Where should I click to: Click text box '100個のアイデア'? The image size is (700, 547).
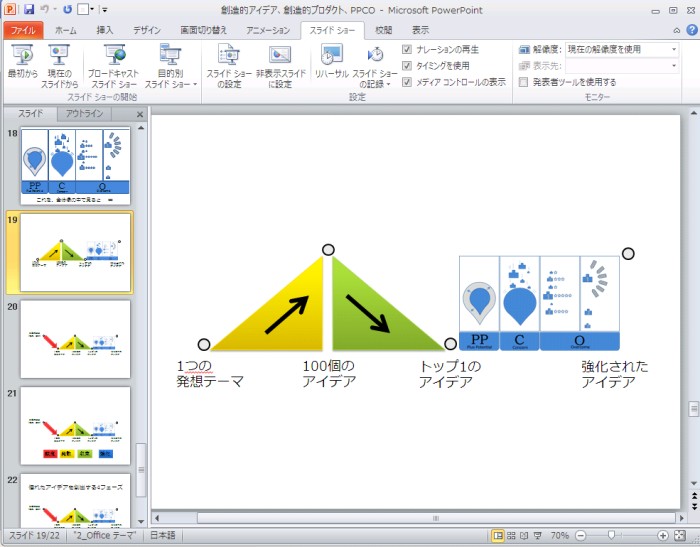pos(329,374)
